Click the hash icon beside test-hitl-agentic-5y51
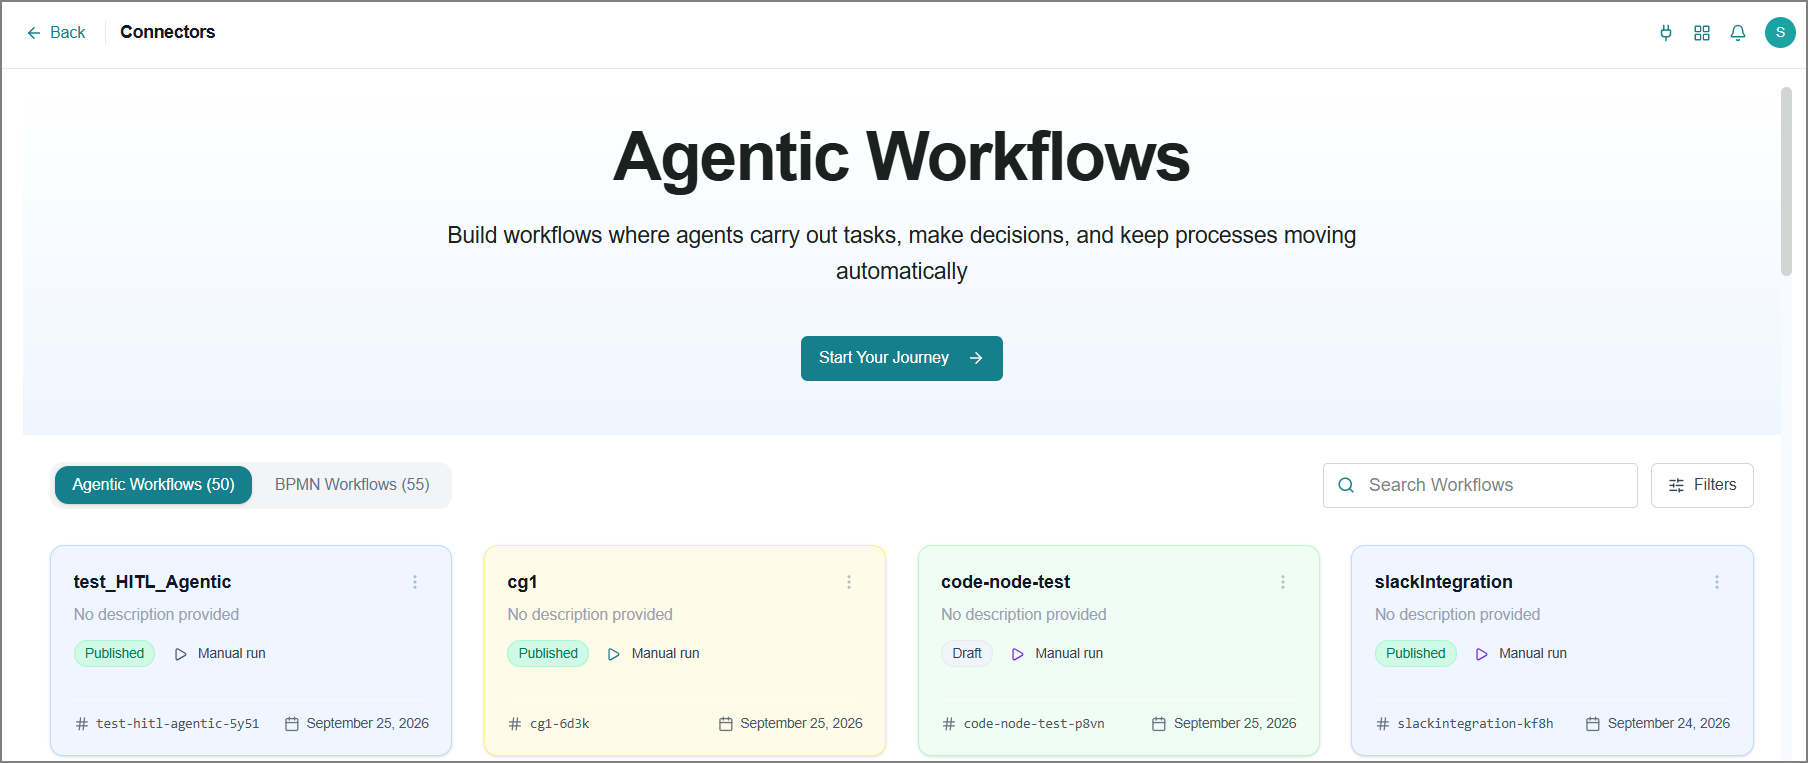This screenshot has height=763, width=1808. 82,724
